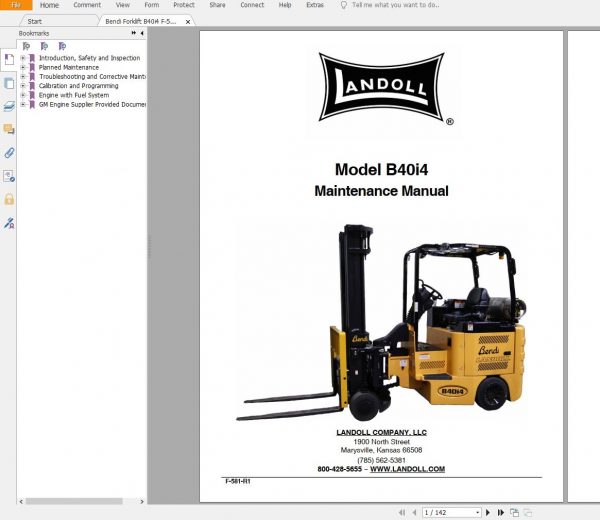600x520 pixels.
Task: Open the Layers panel icon in sidebar
Action: 9,106
